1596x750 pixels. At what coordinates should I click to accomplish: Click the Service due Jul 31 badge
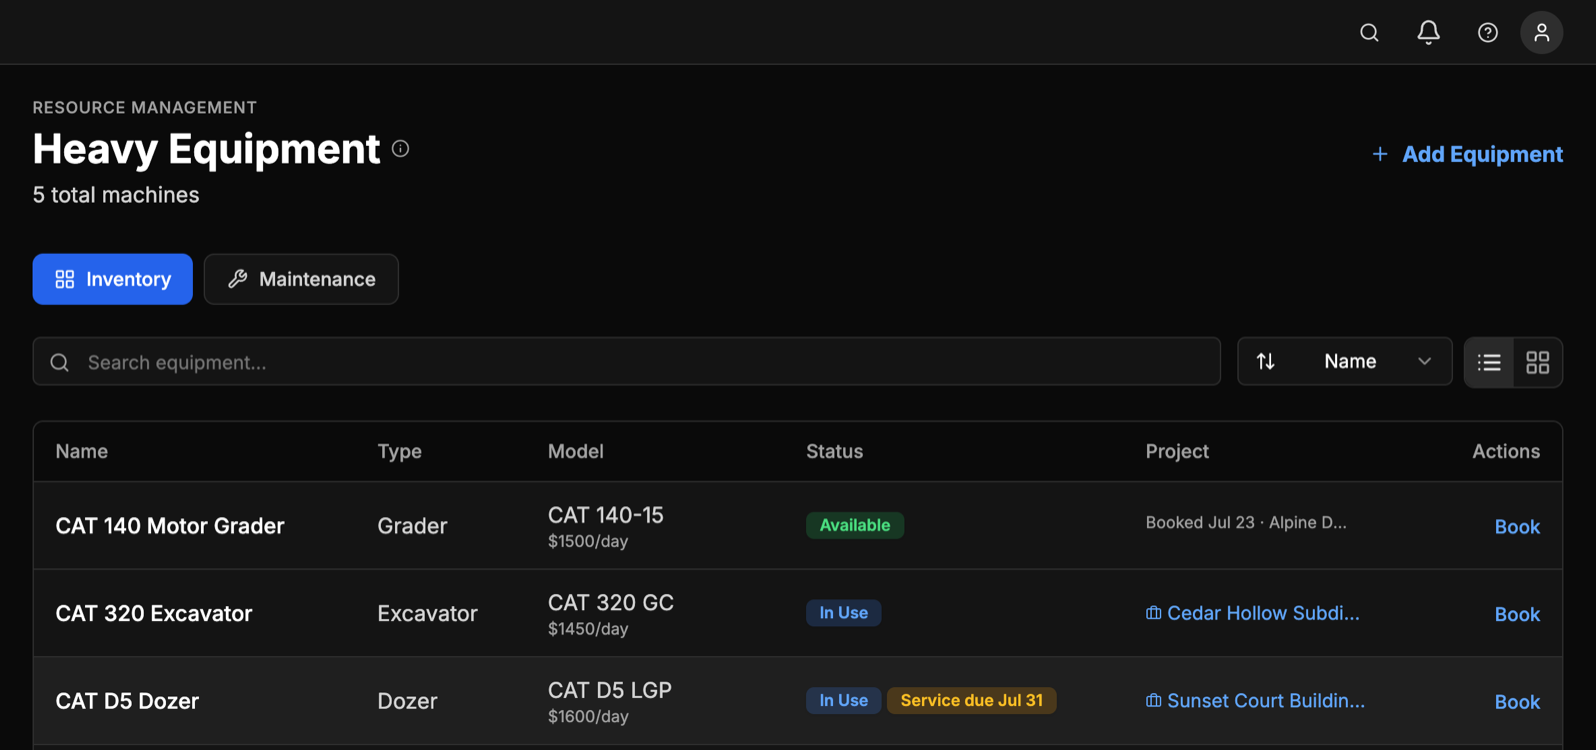pos(971,700)
